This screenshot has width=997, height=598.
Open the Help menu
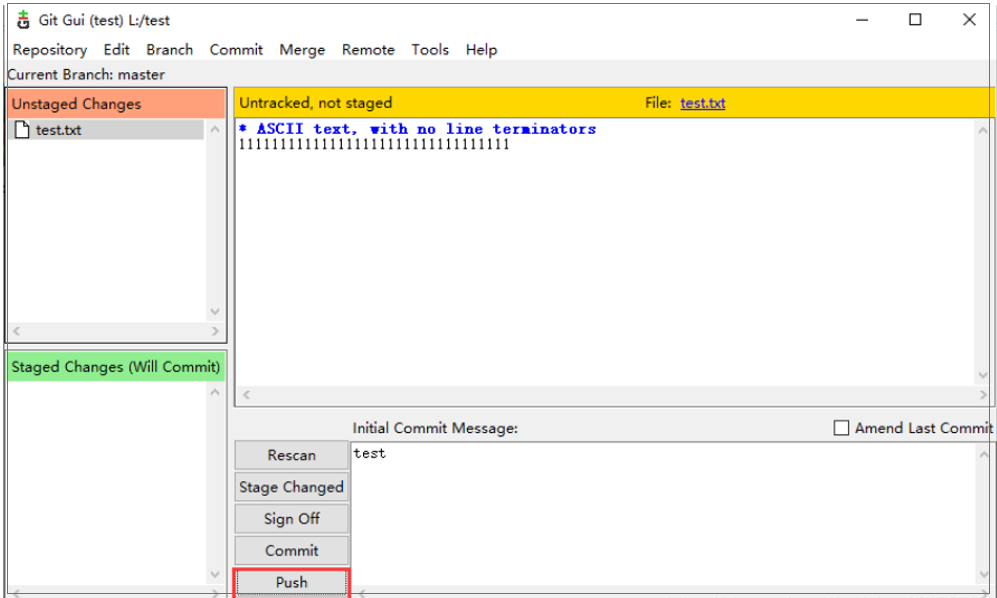coord(481,50)
